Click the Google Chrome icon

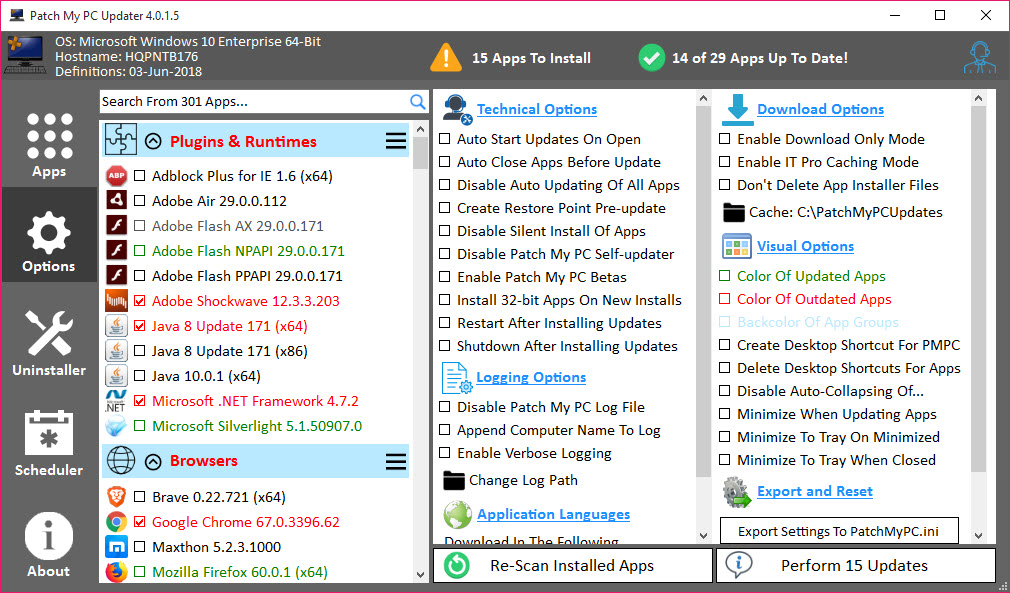click(117, 522)
